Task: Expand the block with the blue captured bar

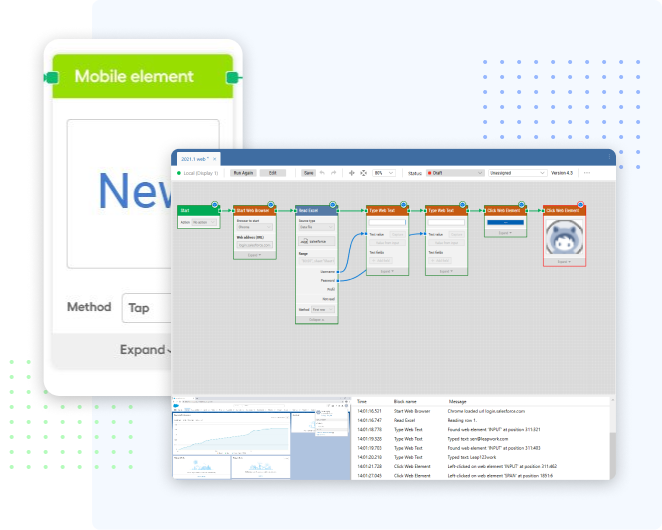Action: 505,233
